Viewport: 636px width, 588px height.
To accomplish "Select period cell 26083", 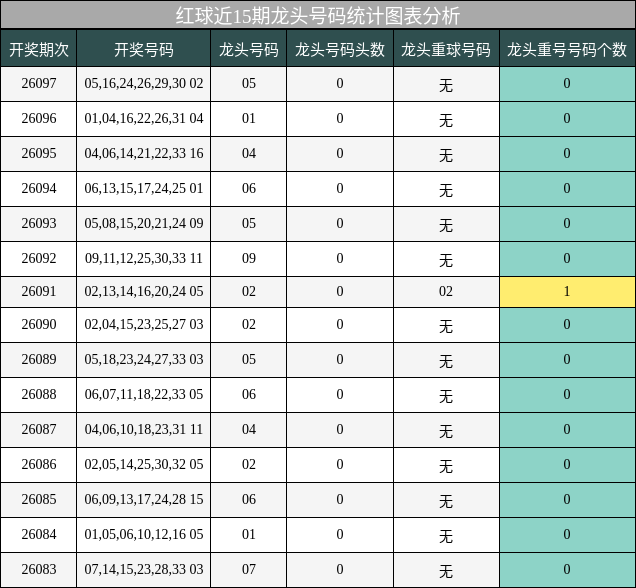I will 39,570.
